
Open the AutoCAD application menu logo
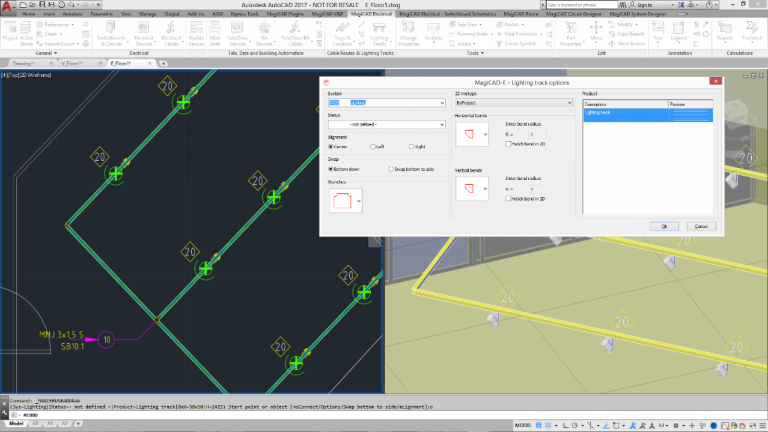pyautogui.click(x=6, y=6)
